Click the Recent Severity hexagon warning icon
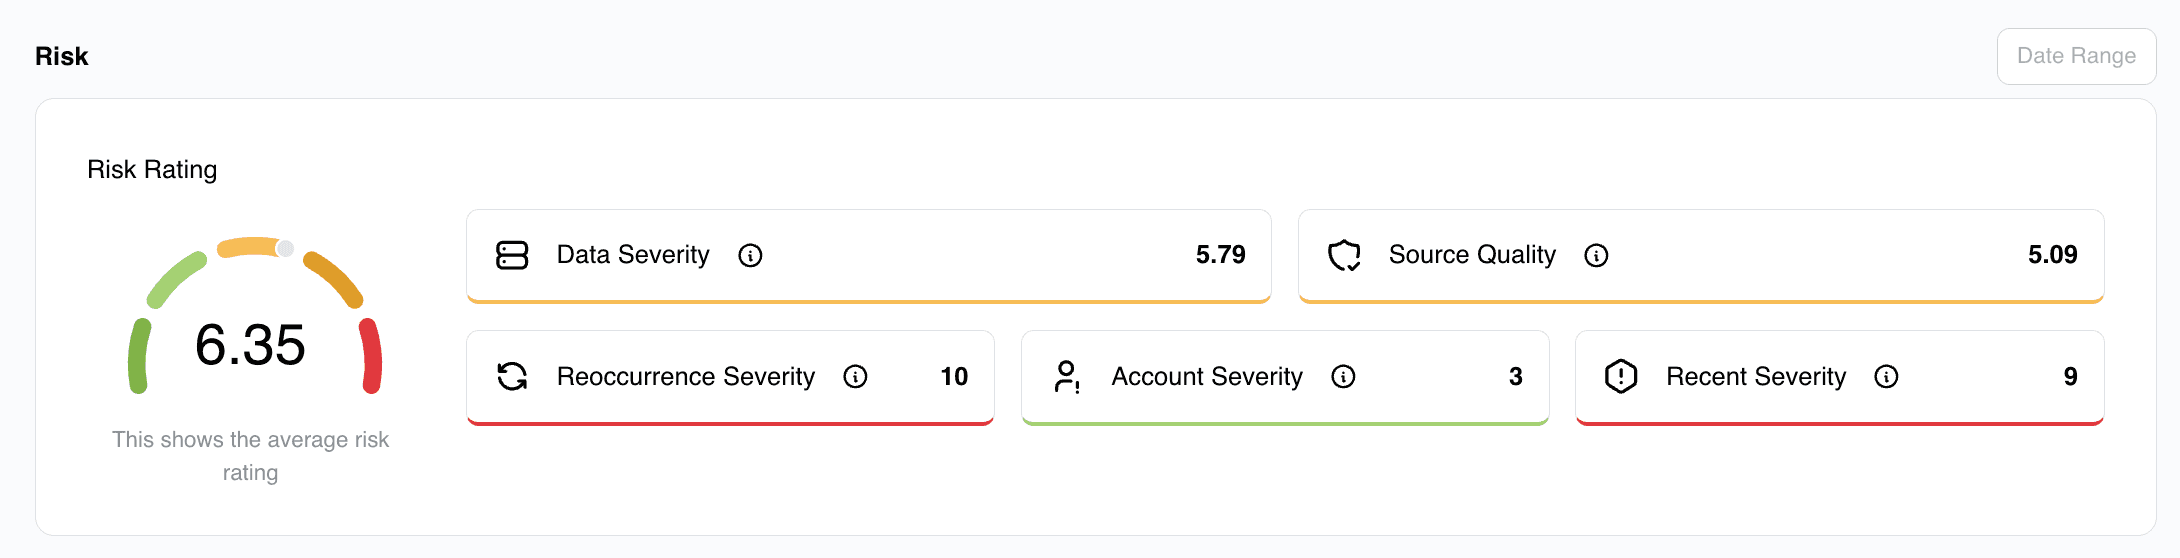Image resolution: width=2180 pixels, height=558 pixels. [1621, 376]
